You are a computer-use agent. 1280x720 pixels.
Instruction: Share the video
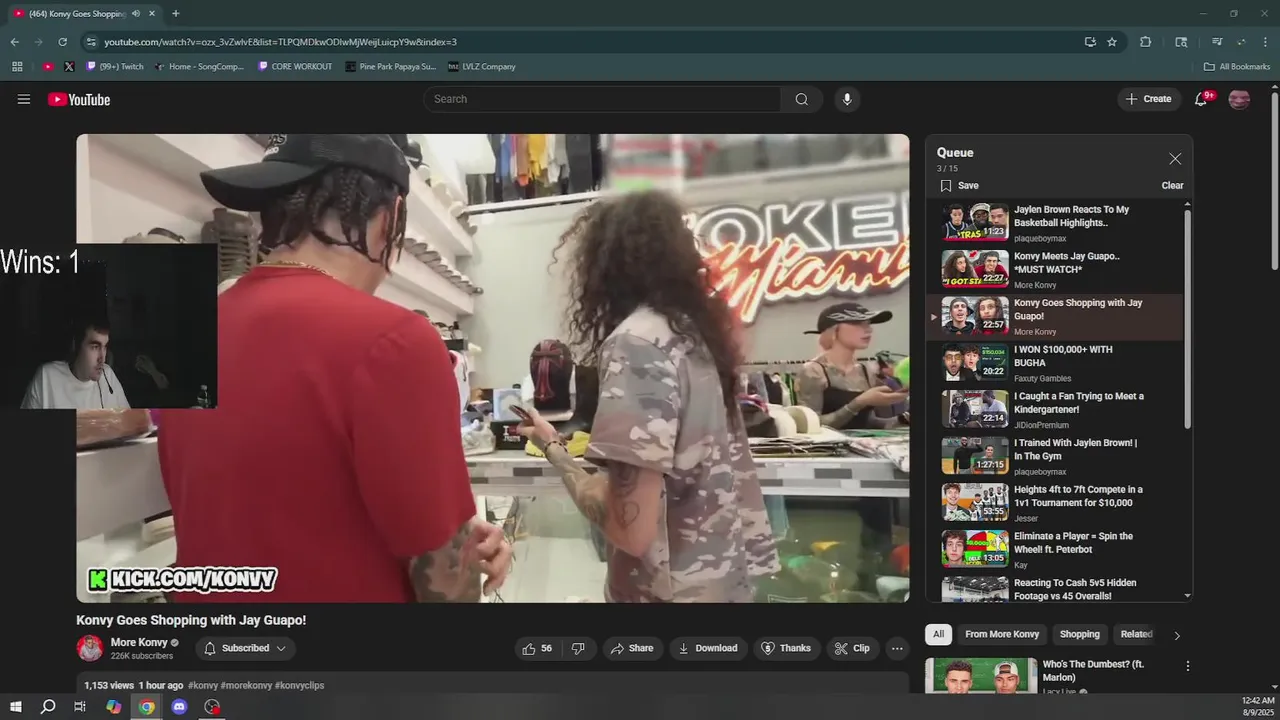(x=631, y=648)
